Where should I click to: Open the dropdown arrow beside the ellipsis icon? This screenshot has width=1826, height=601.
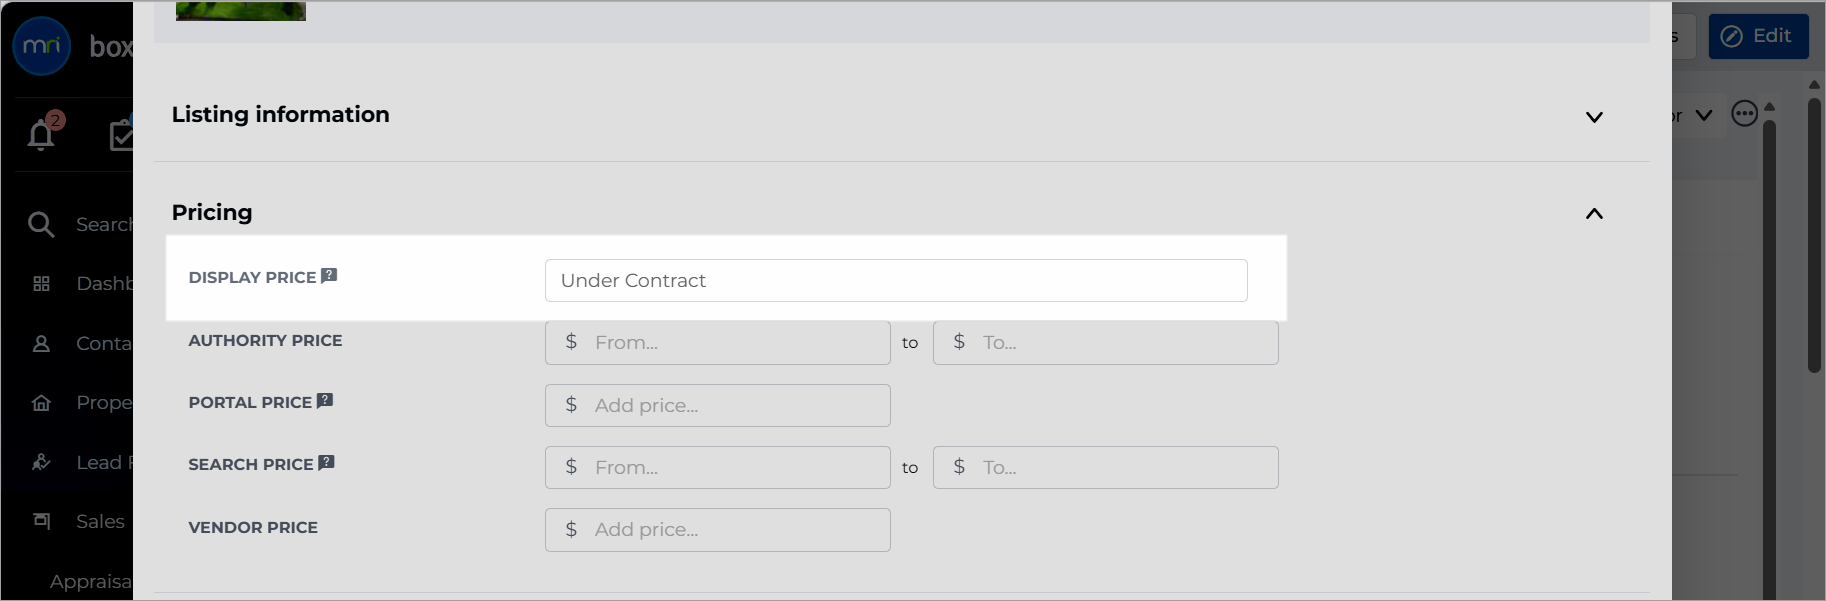pyautogui.click(x=1704, y=115)
